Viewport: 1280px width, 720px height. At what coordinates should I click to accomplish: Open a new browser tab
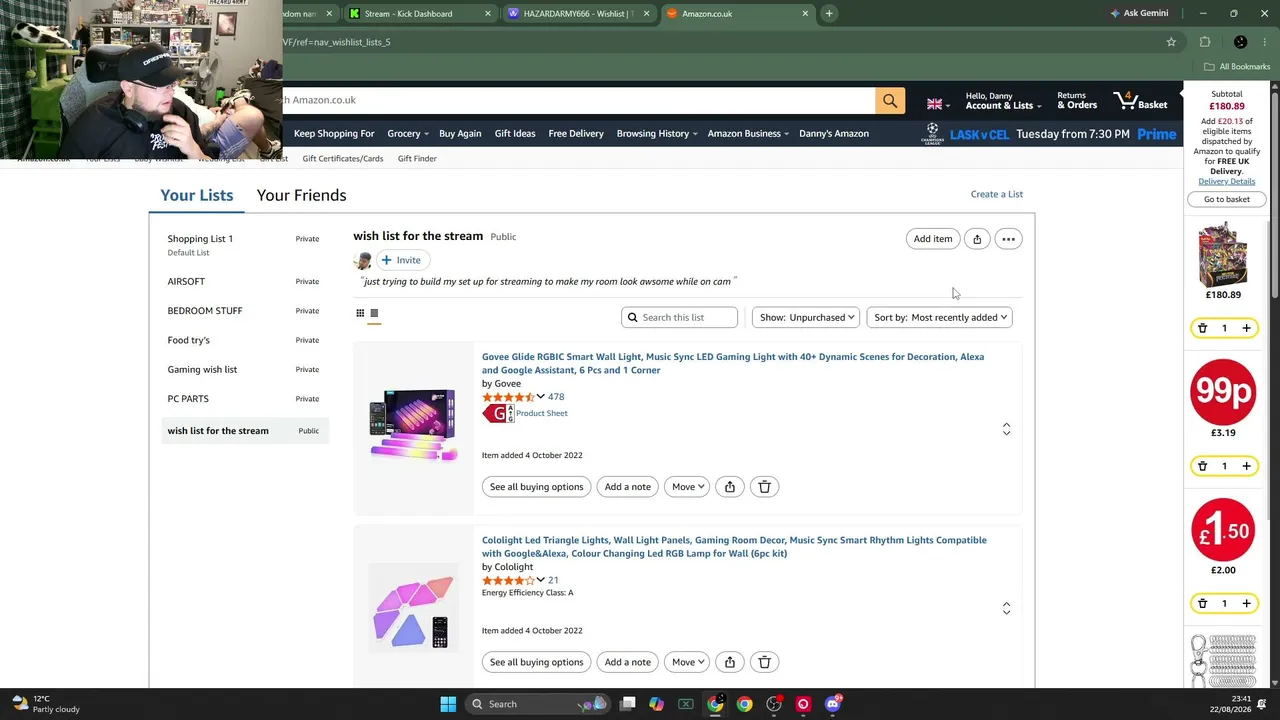point(829,13)
